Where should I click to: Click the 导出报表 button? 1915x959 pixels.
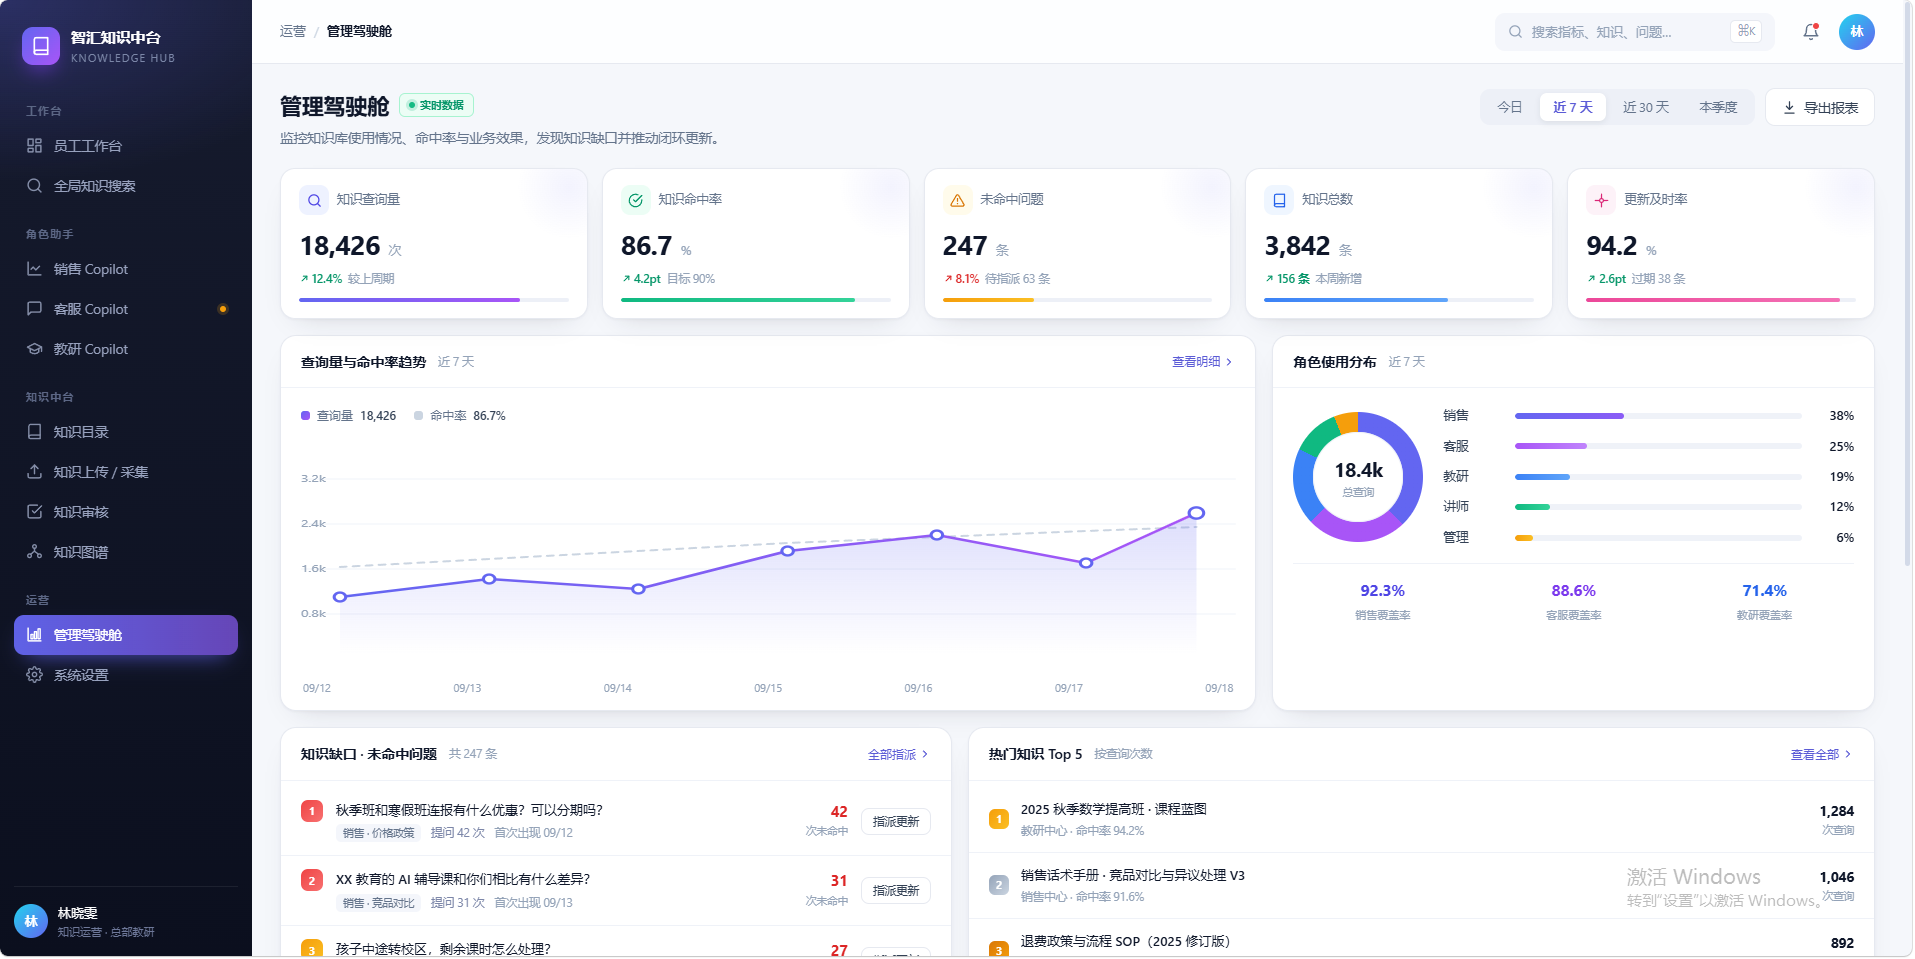(x=1820, y=108)
